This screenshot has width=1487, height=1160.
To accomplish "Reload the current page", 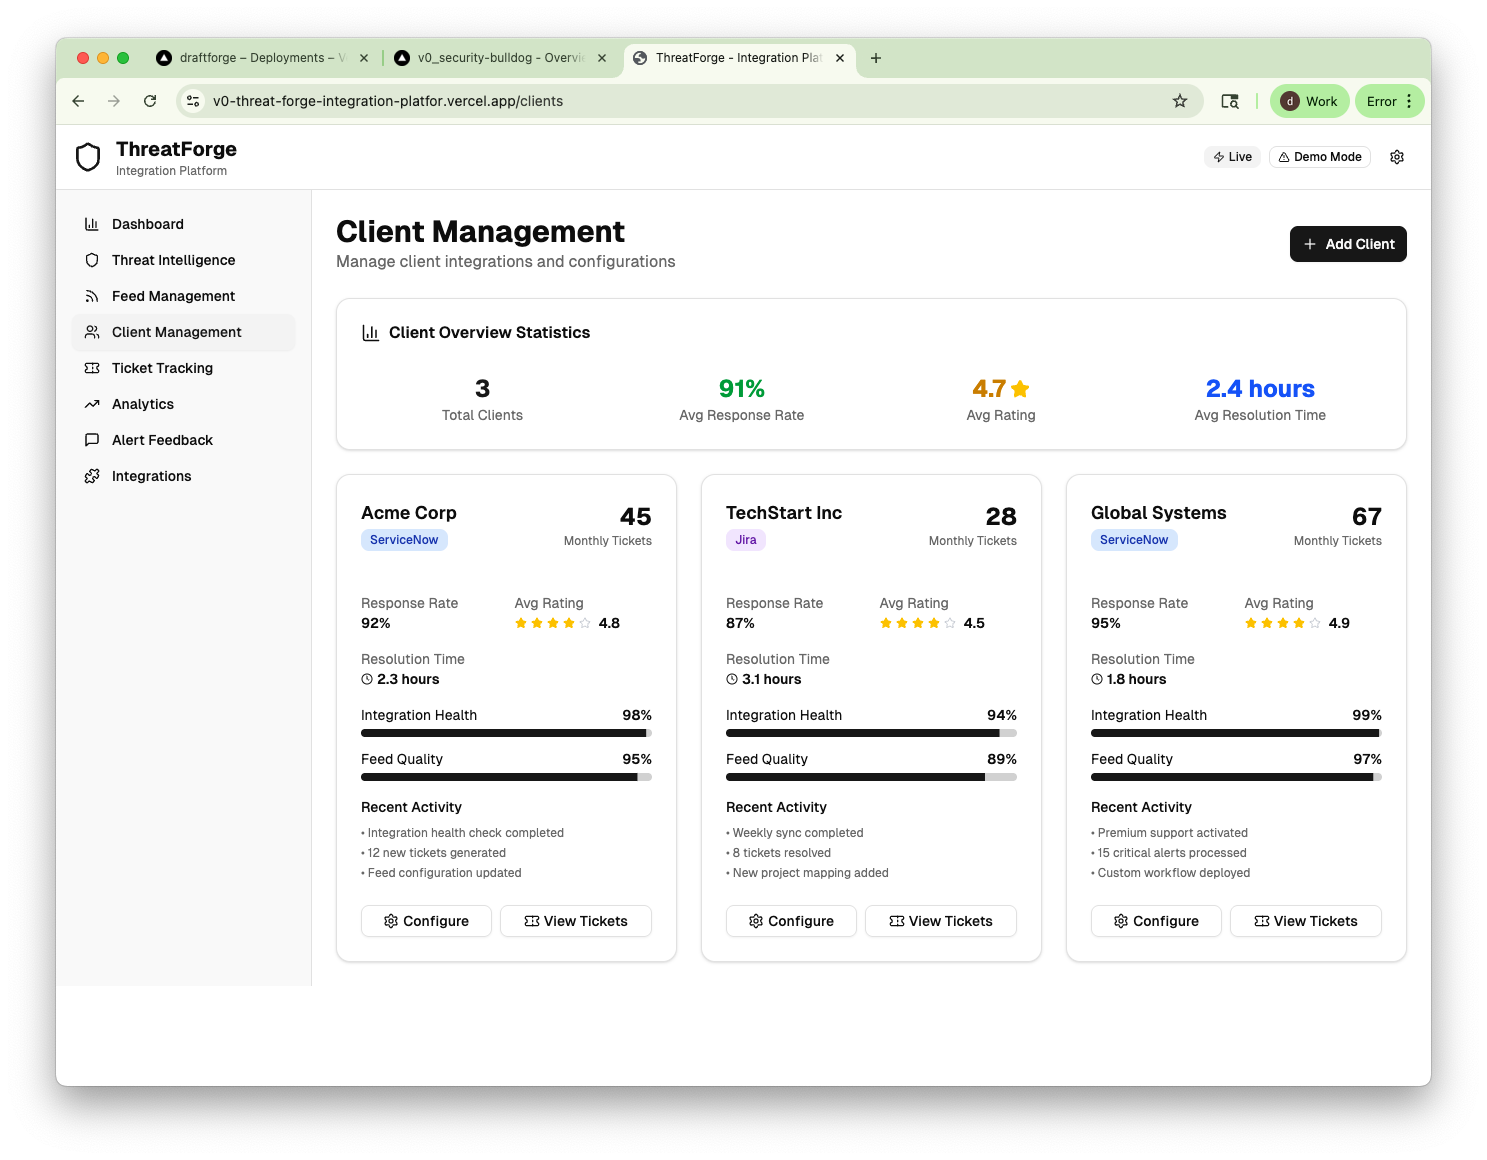I will click(x=150, y=101).
